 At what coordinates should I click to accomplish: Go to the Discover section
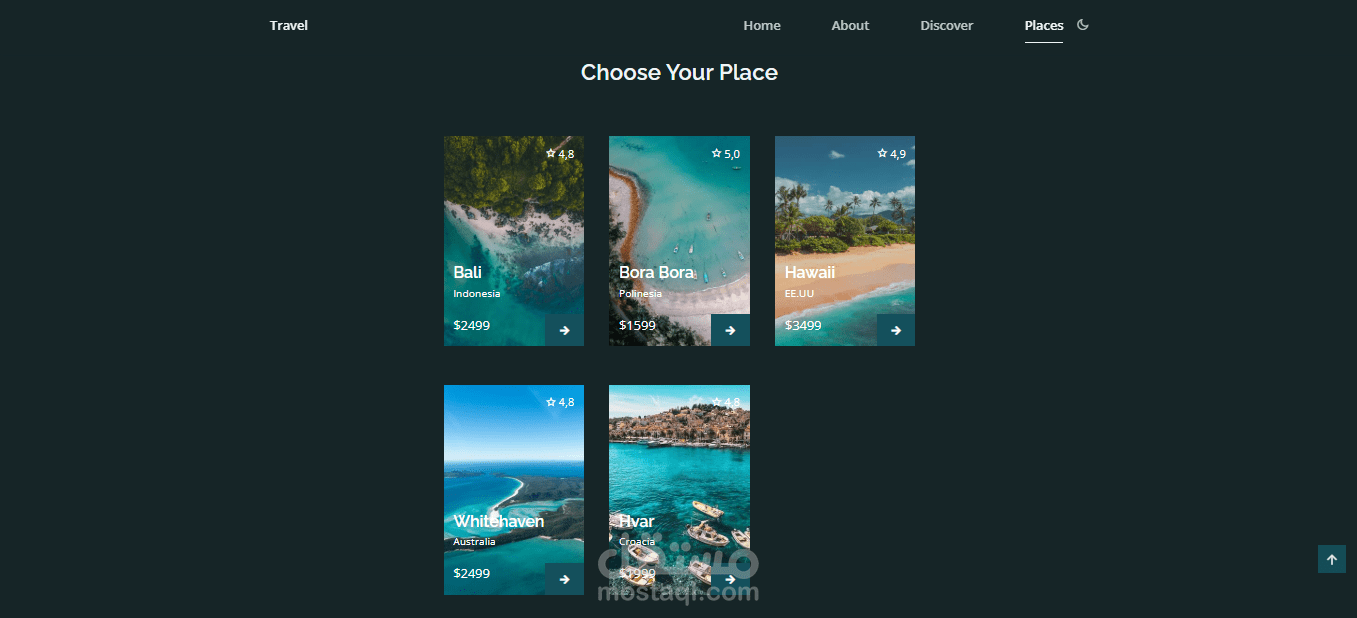point(946,26)
